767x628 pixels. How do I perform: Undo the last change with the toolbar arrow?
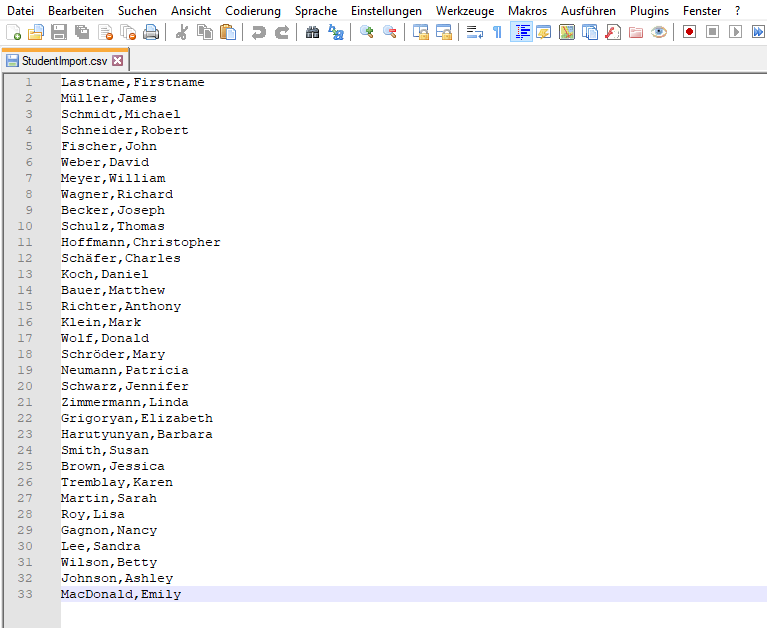[x=259, y=32]
